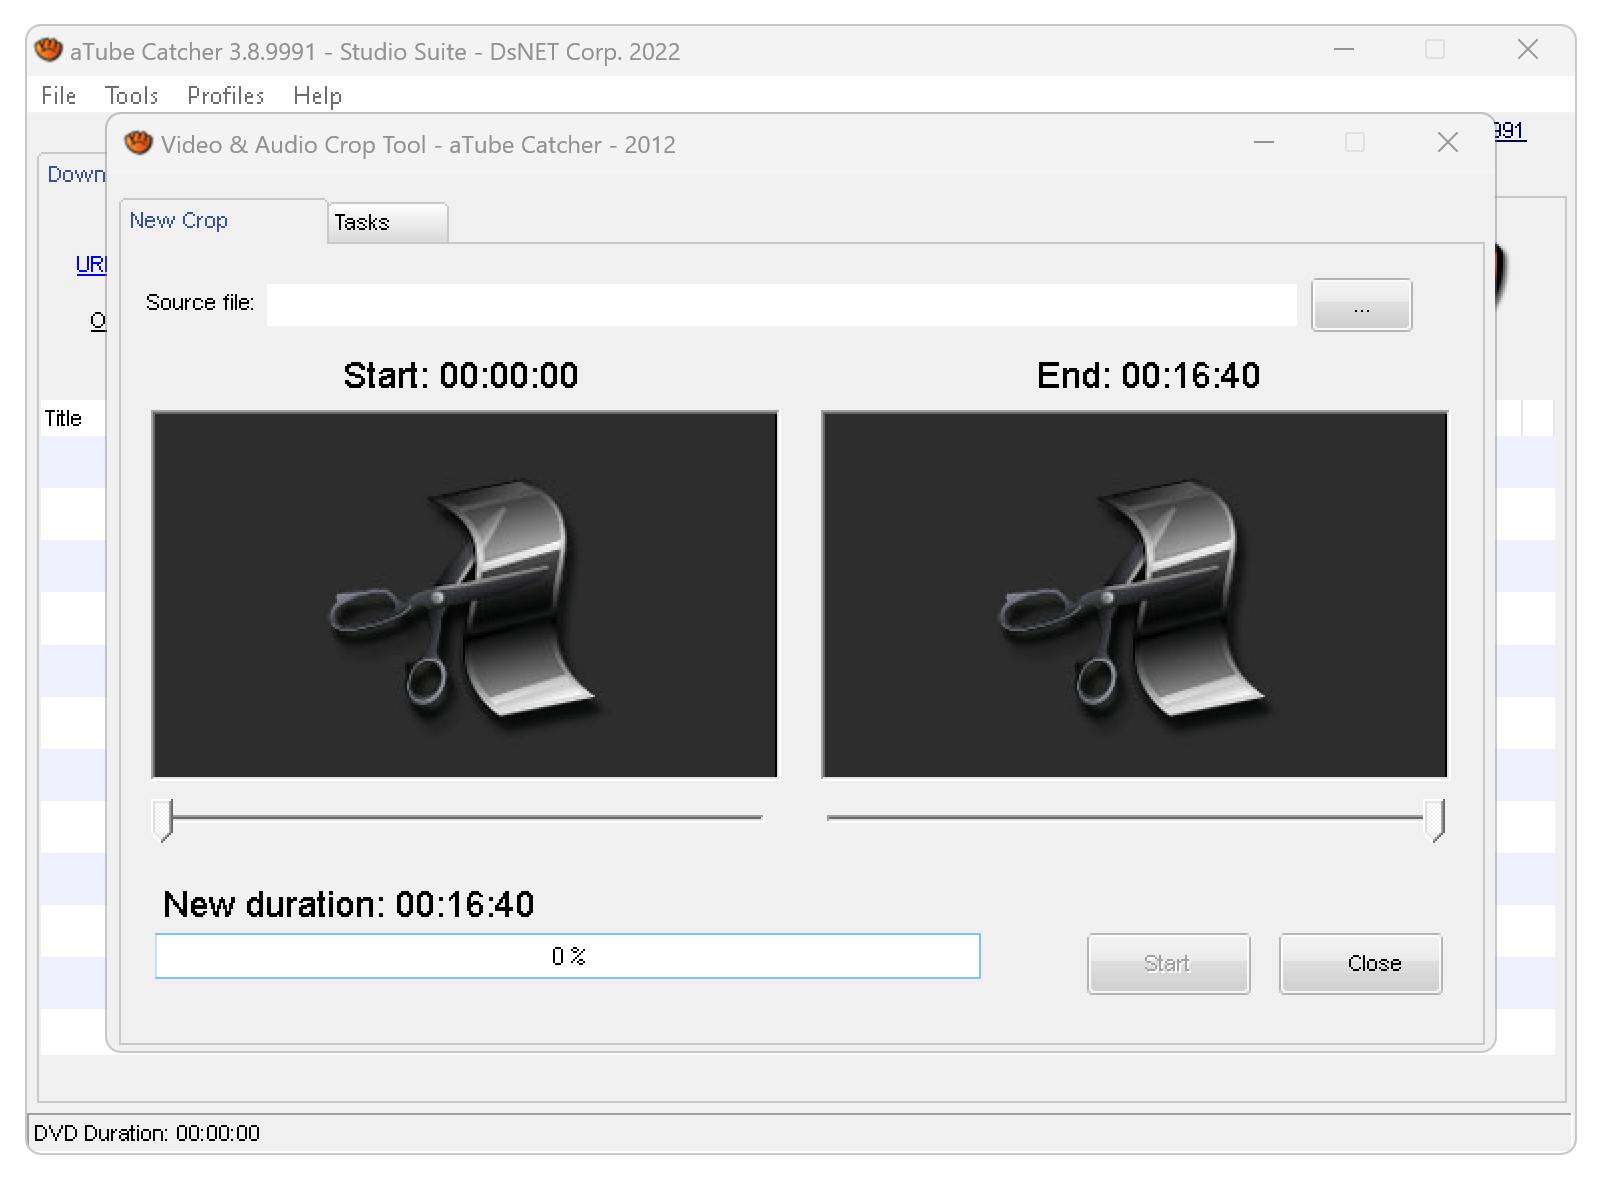Click the version link behind crop tool window
Image resolution: width=1620 pixels, height=1192 pixels.
pyautogui.click(x=1510, y=131)
